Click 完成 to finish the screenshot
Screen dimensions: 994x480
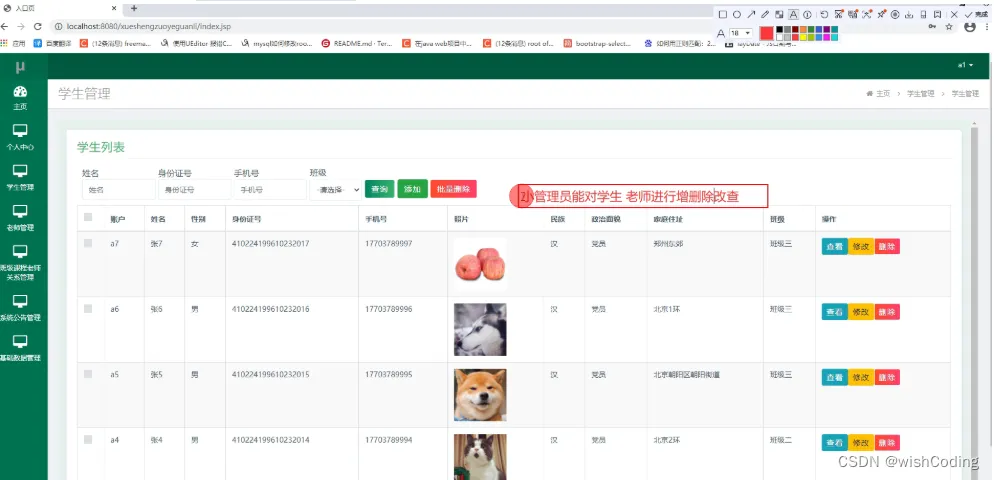click(x=976, y=15)
